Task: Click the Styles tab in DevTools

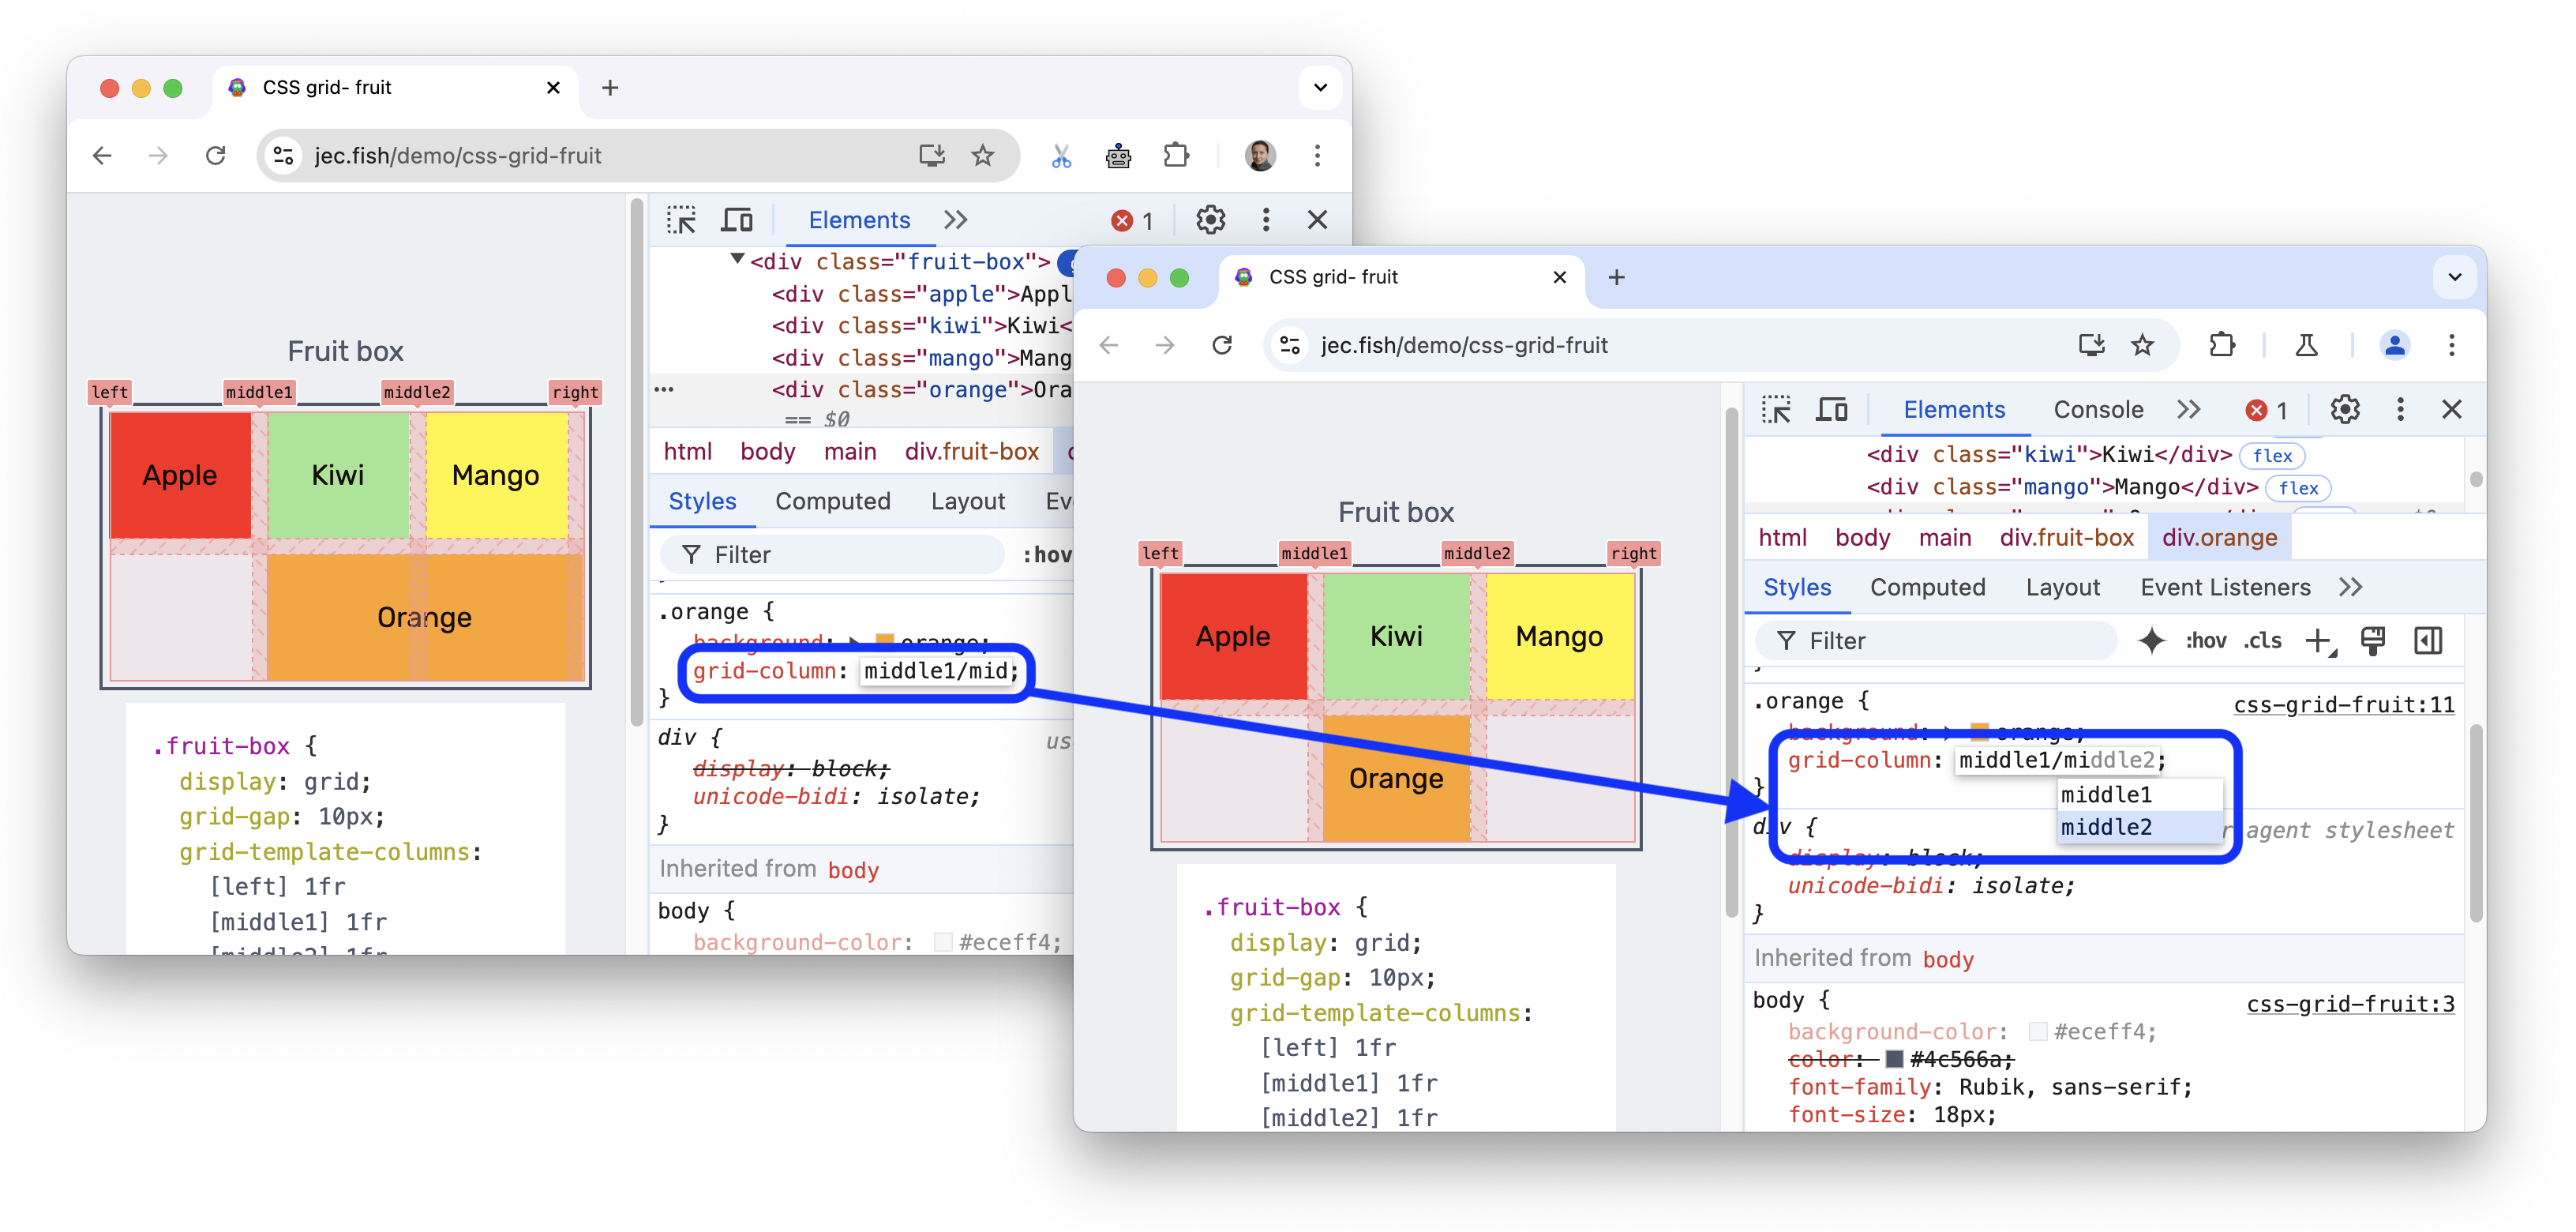Action: tap(1801, 588)
